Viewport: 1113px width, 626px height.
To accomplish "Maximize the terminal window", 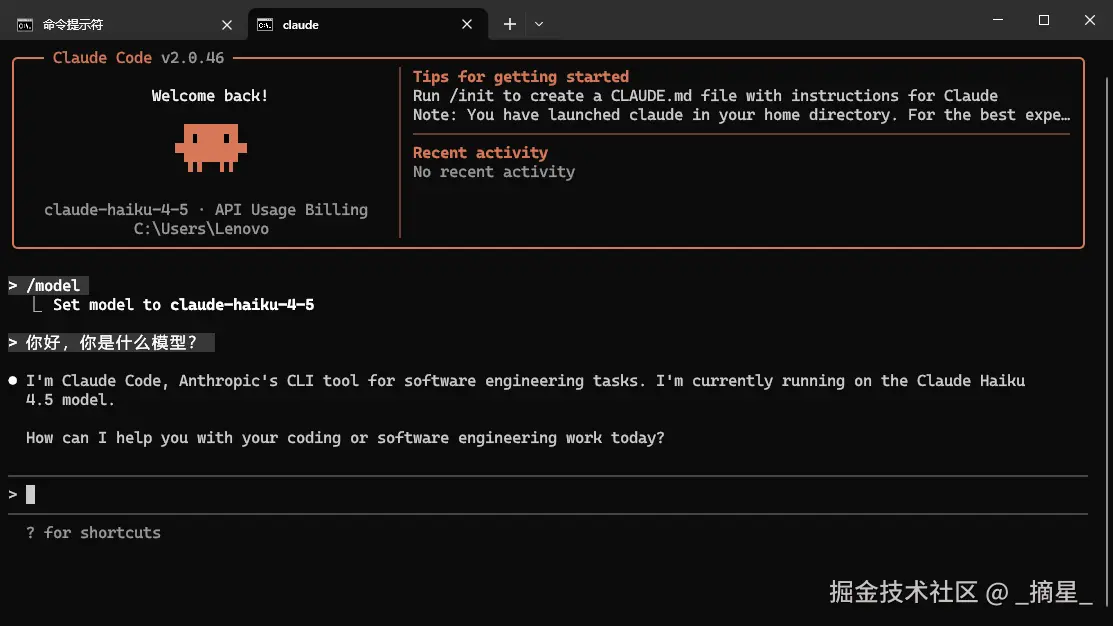I will pyautogui.click(x=1044, y=20).
